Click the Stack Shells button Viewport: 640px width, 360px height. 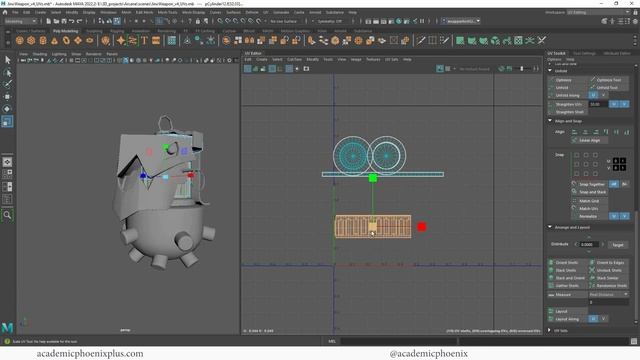[x=567, y=270]
